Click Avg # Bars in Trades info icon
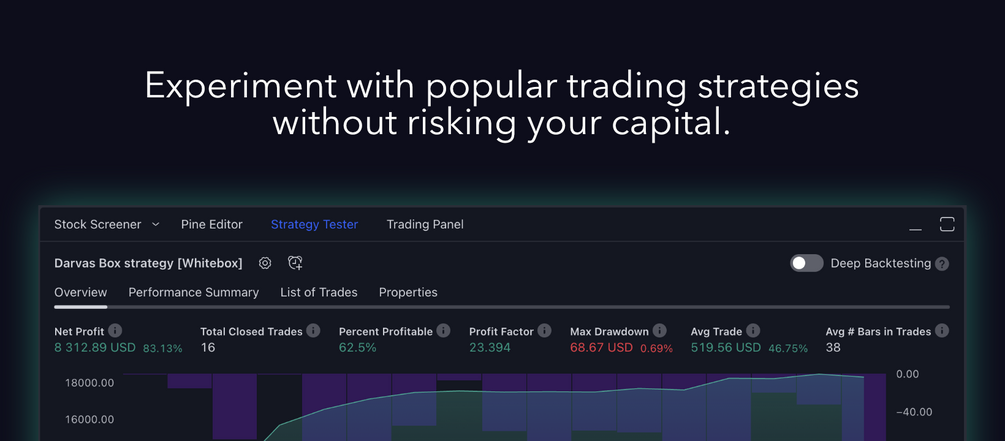1005x441 pixels. pyautogui.click(x=942, y=331)
